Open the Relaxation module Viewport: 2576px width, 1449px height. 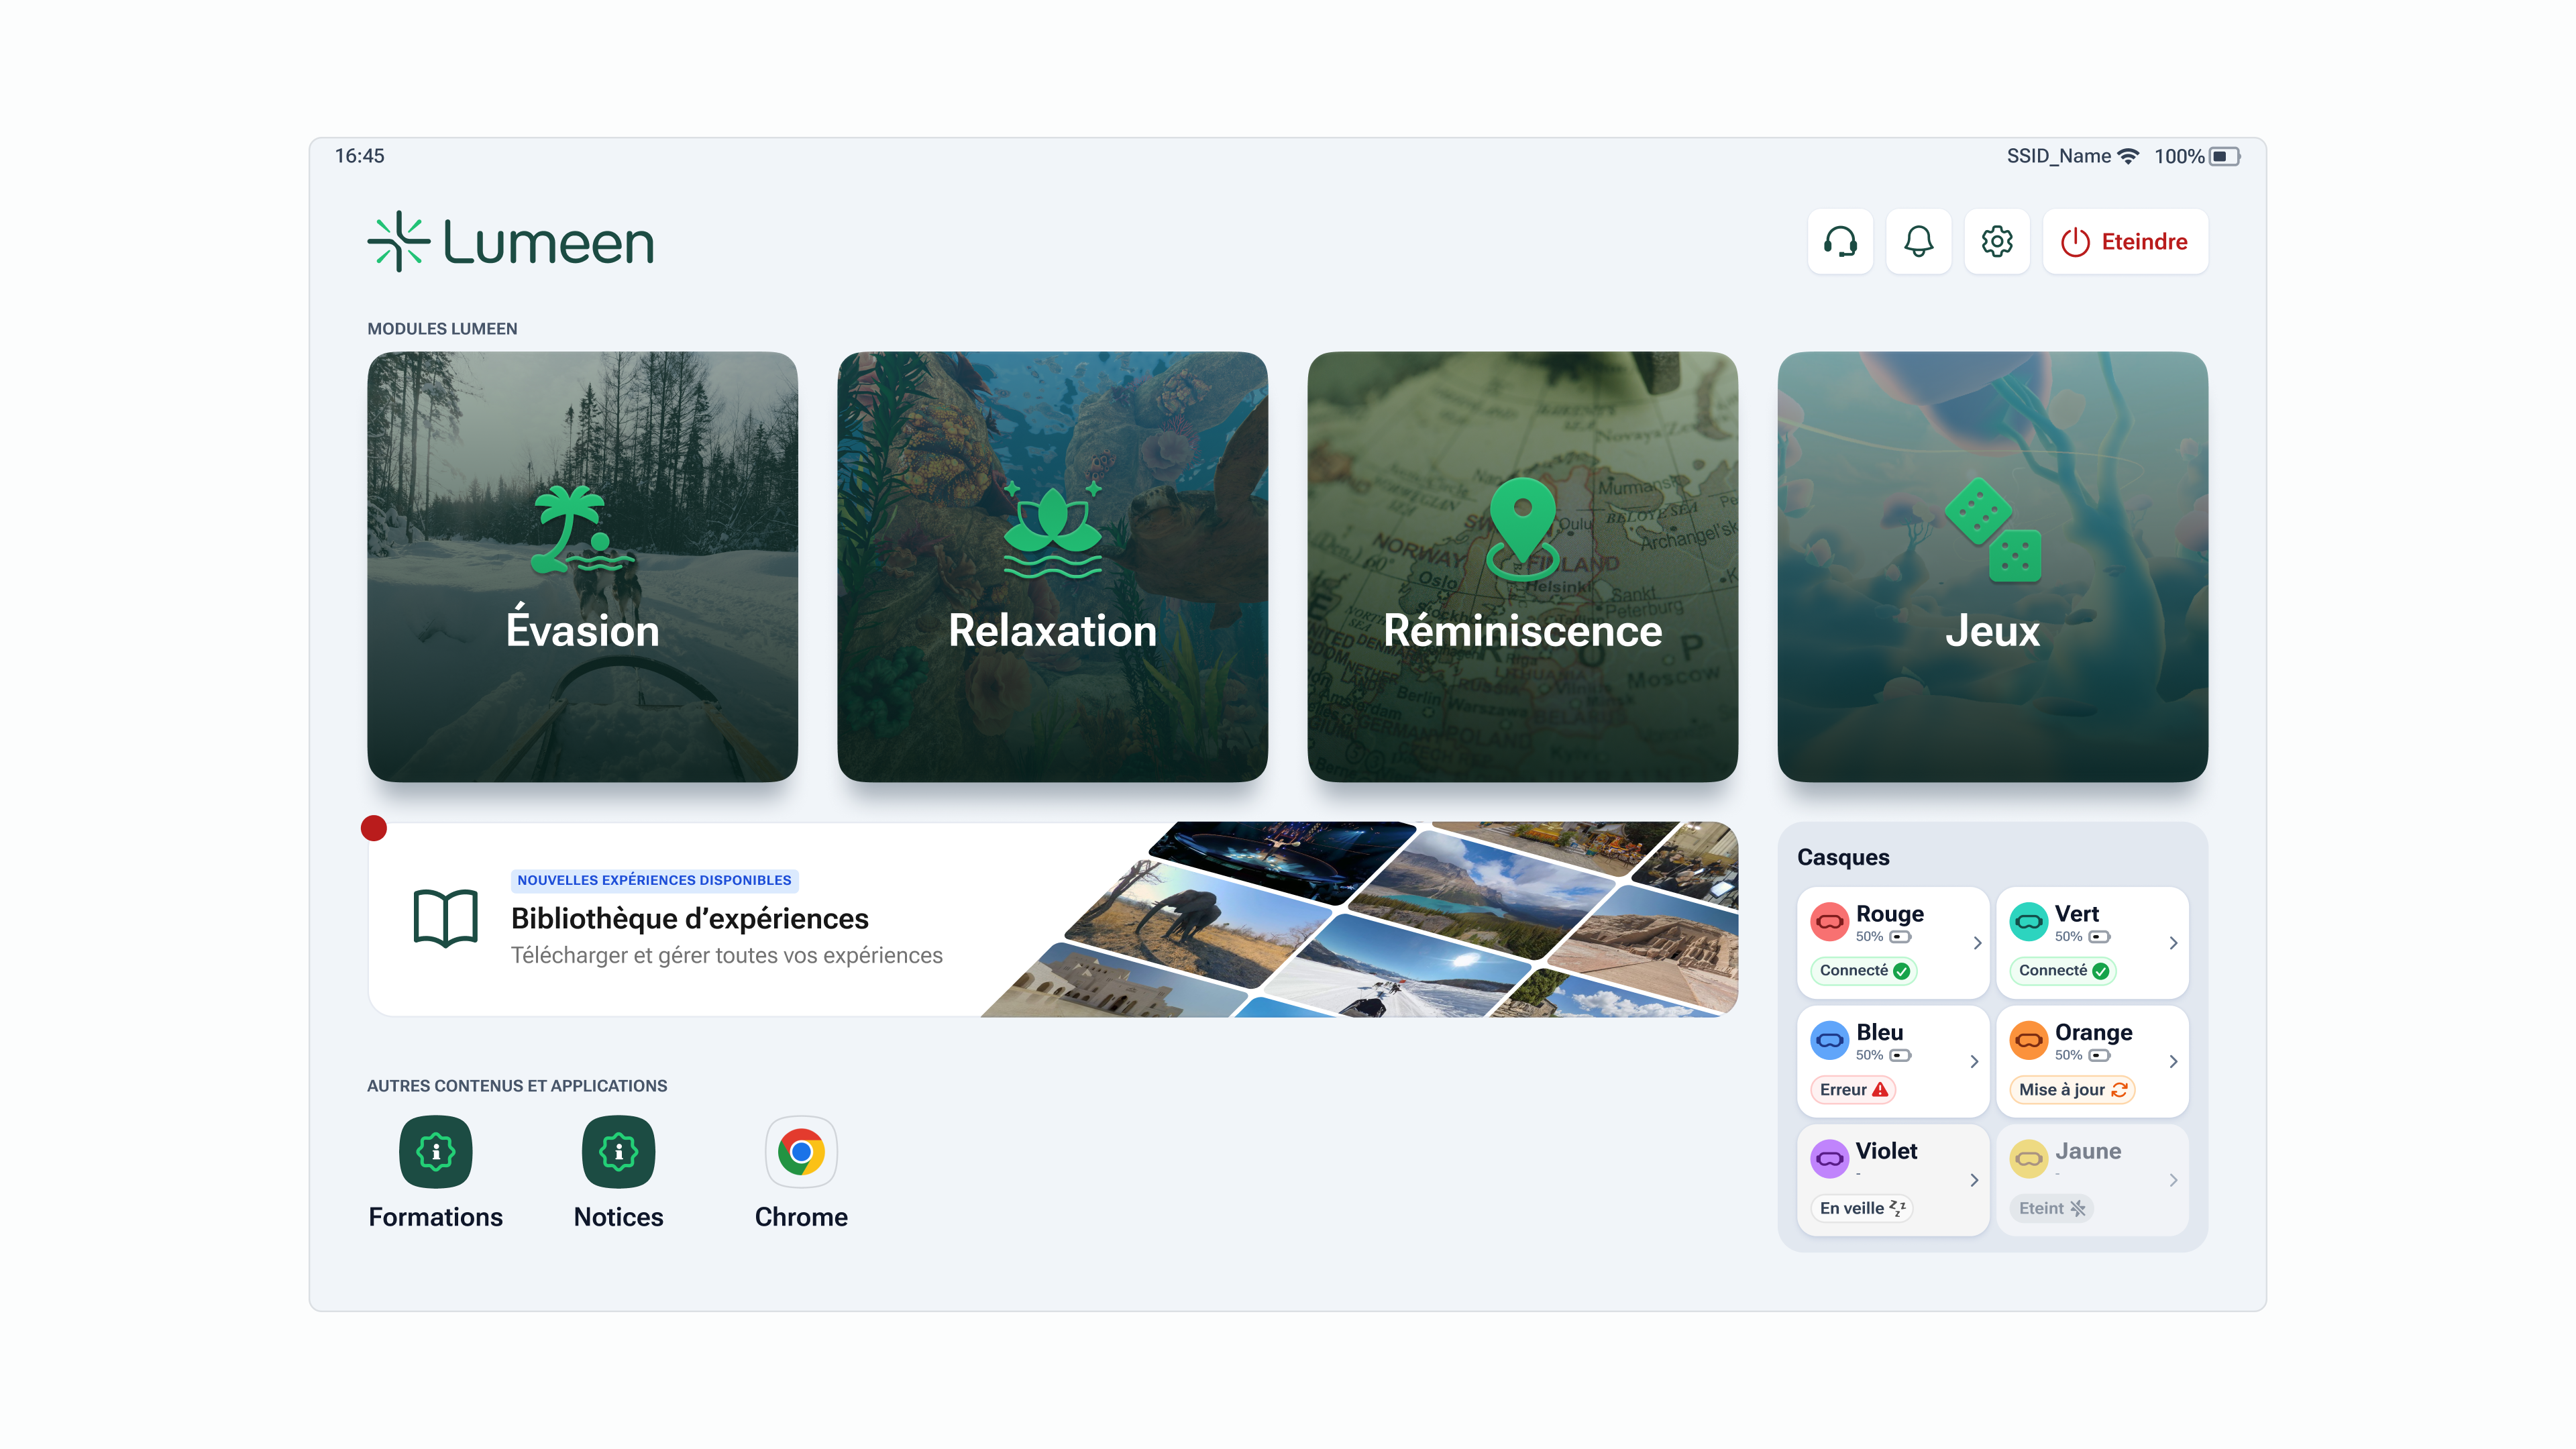click(1052, 566)
